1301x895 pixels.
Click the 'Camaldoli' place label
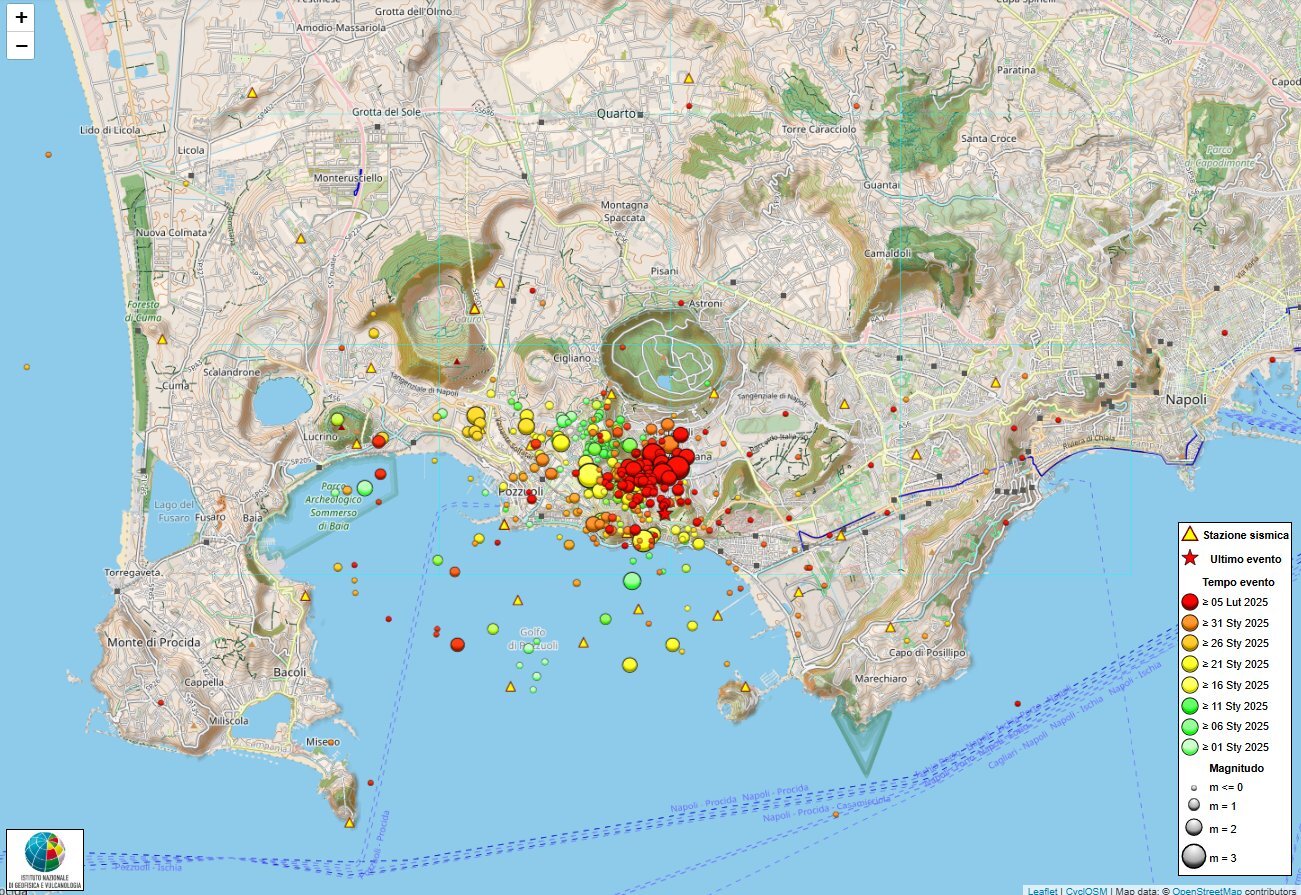888,253
